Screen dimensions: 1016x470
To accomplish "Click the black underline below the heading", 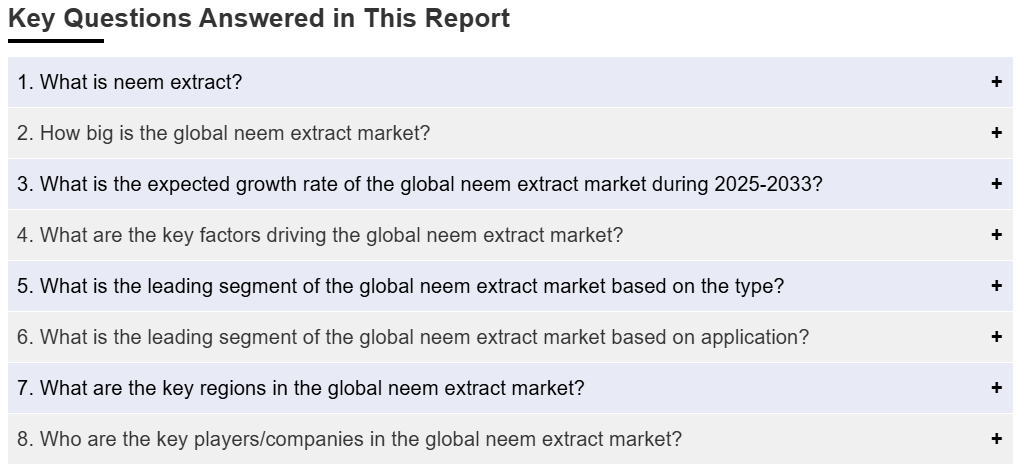I will click(56, 41).
